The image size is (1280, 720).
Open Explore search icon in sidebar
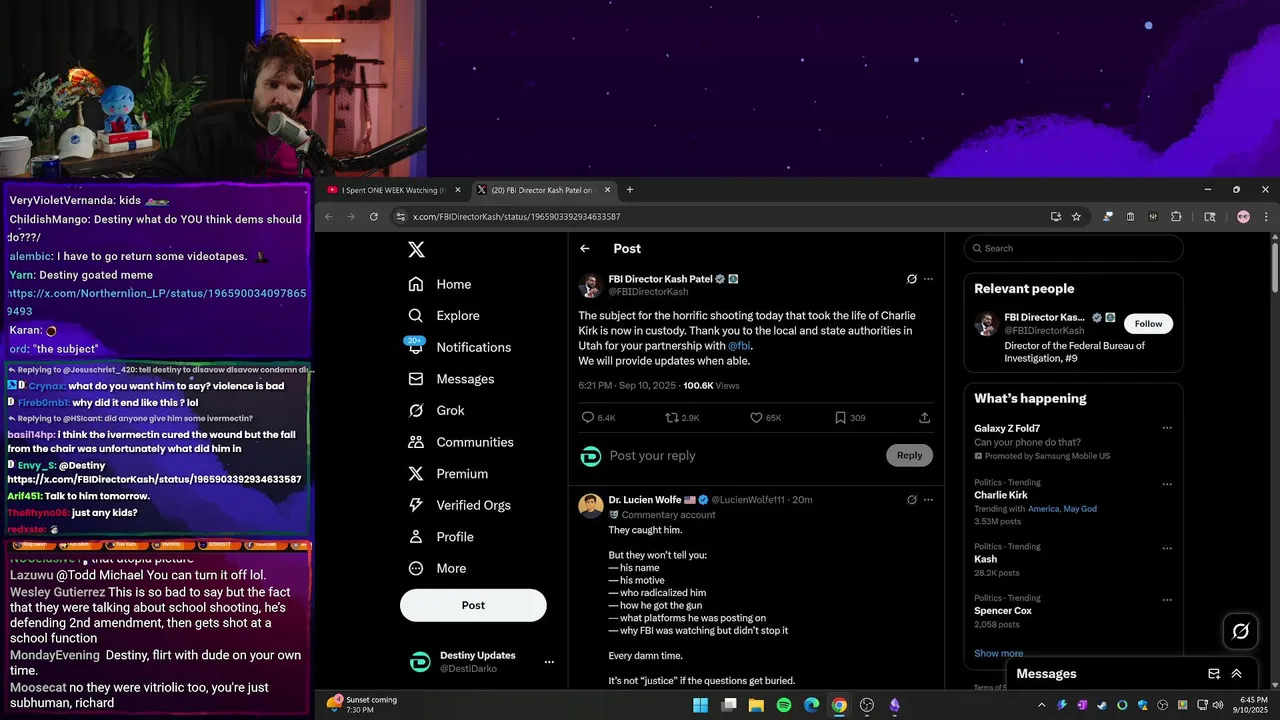pos(416,315)
